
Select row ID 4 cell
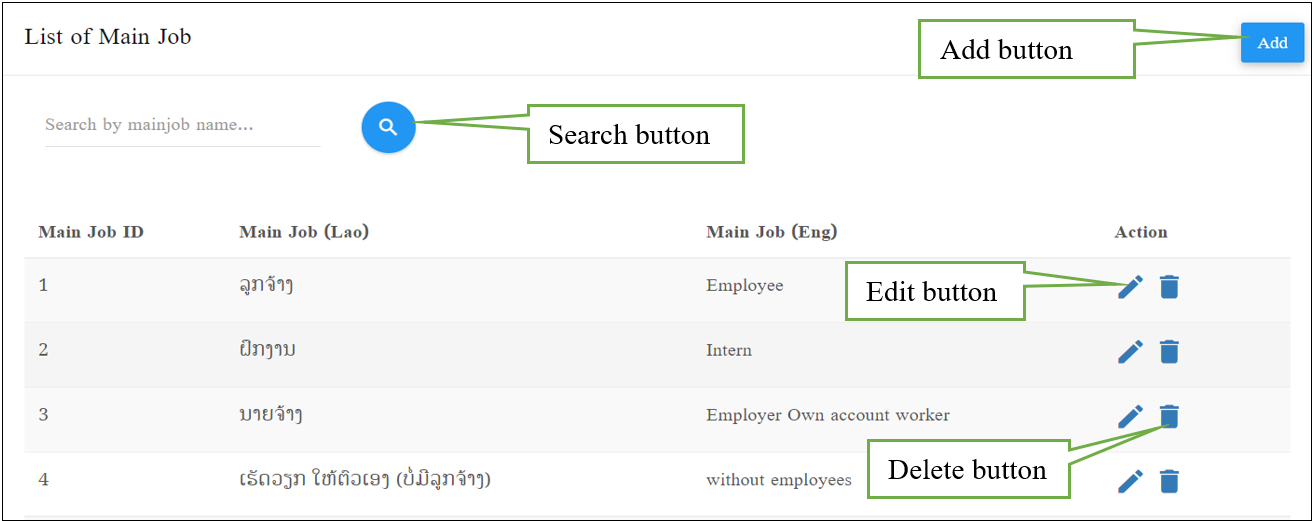click(x=43, y=479)
